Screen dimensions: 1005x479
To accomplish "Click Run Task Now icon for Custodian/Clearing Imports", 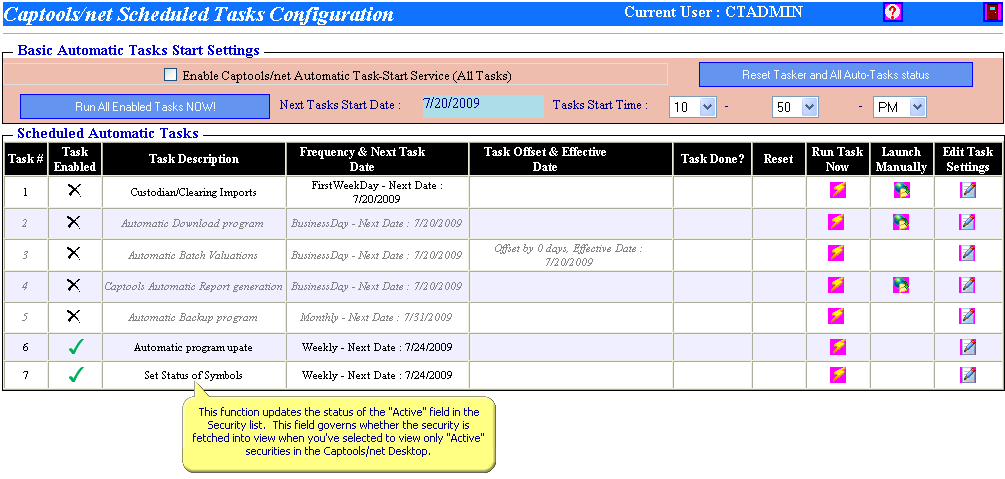I will point(837,191).
